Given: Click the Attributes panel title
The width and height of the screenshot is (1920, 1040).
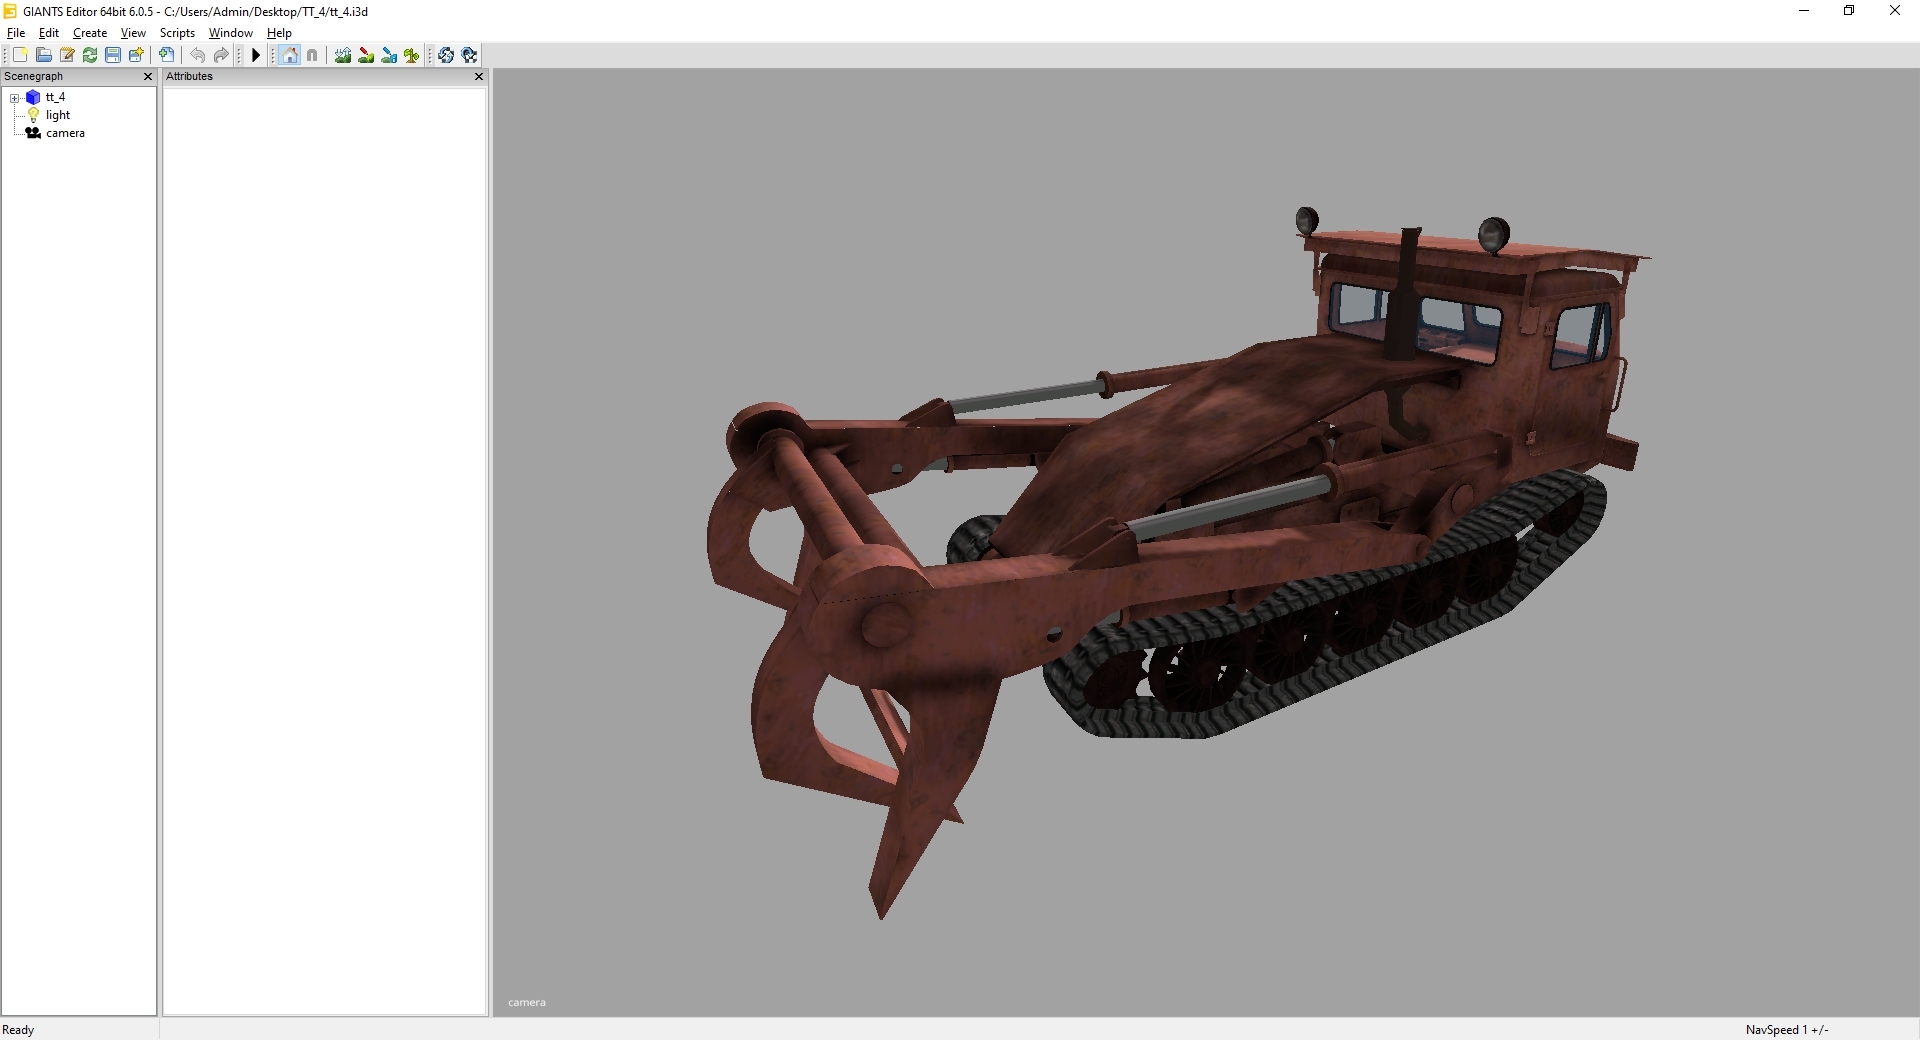Looking at the screenshot, I should pos(189,76).
